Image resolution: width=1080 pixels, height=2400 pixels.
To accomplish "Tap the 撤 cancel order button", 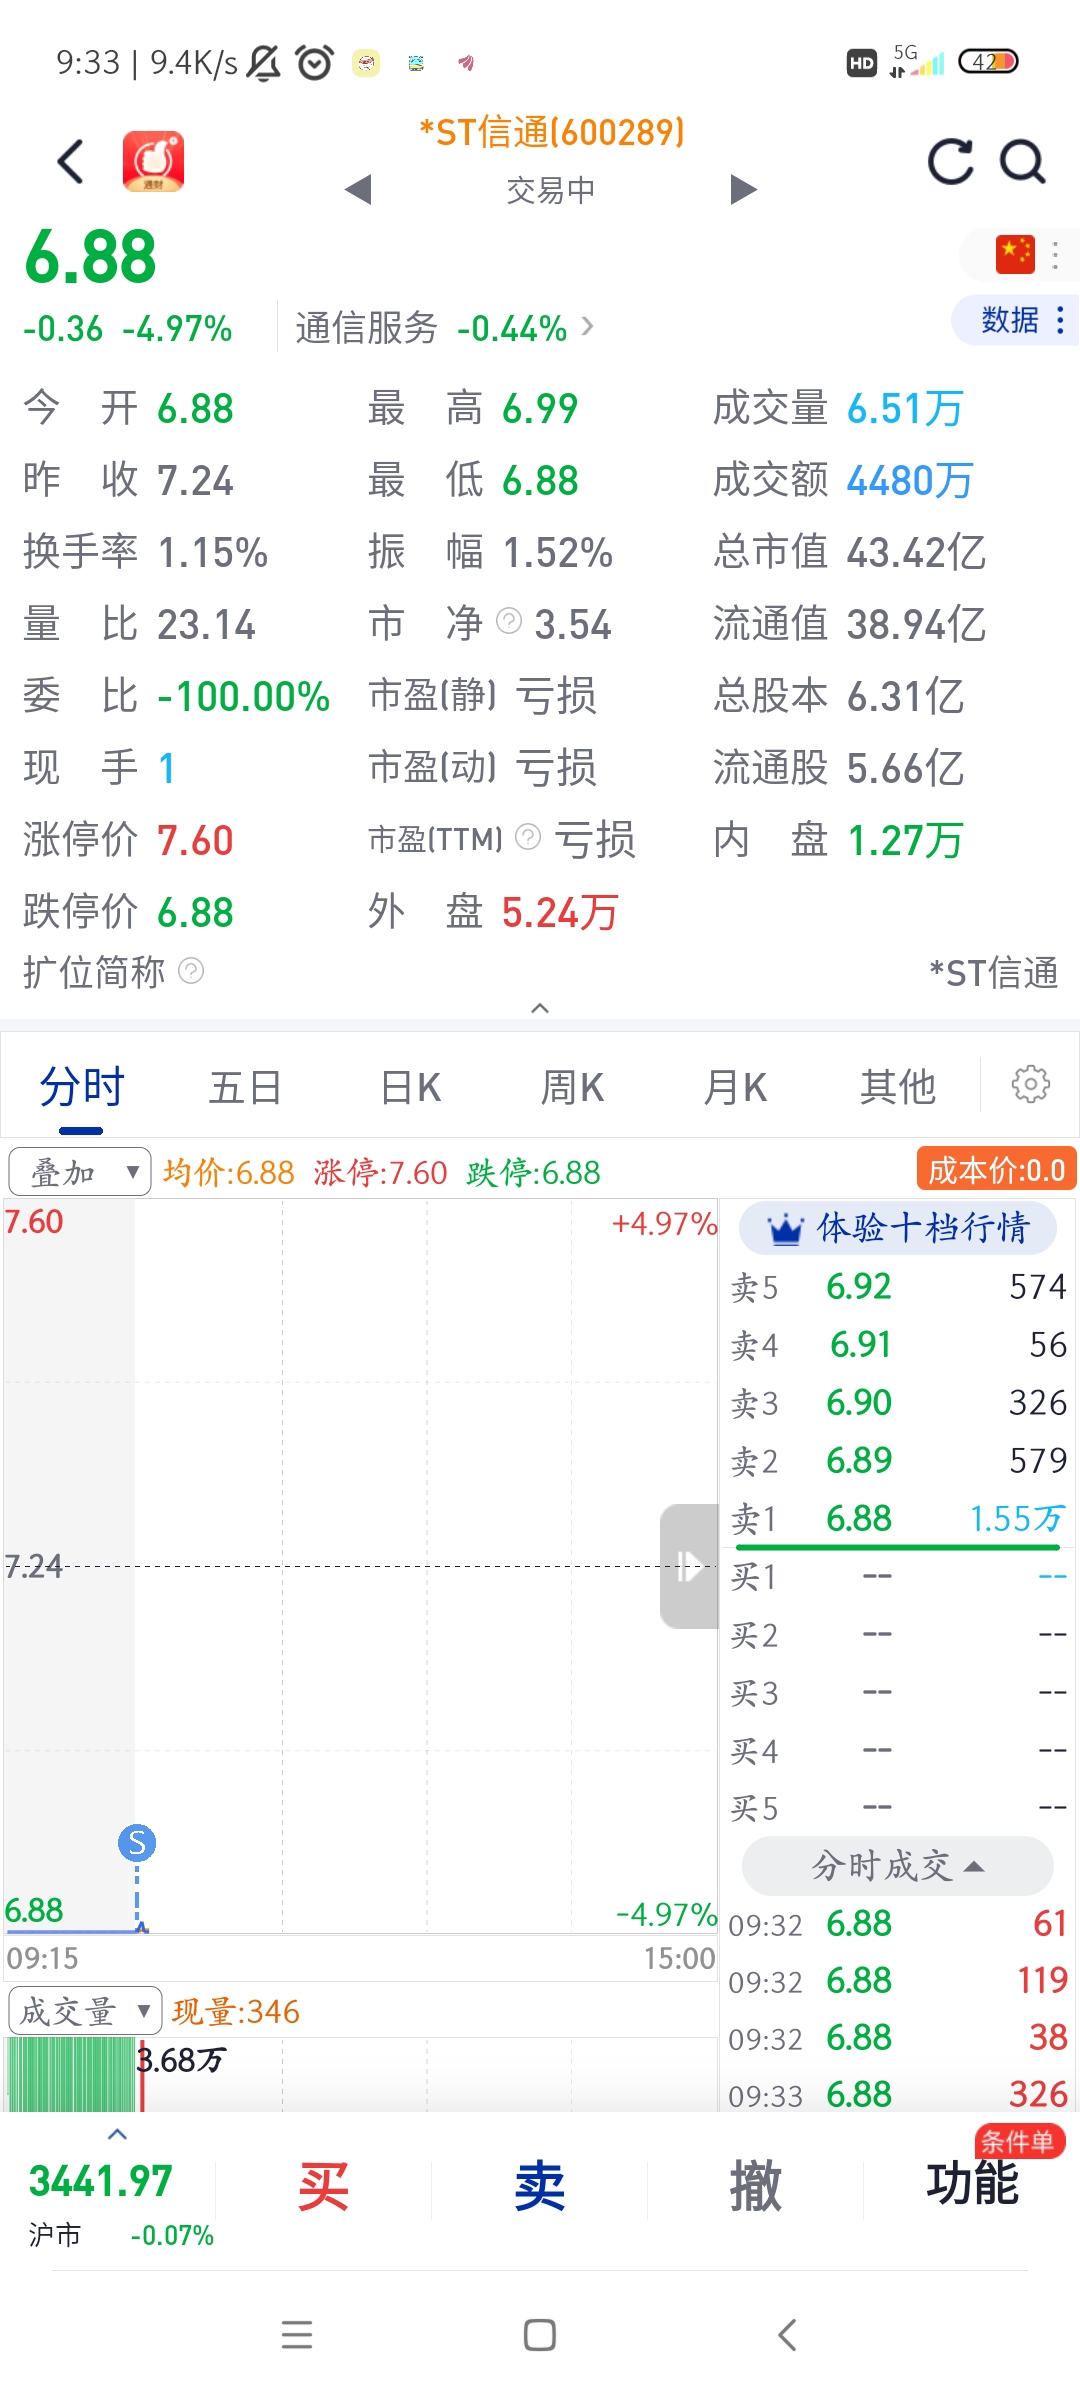I will point(756,2186).
